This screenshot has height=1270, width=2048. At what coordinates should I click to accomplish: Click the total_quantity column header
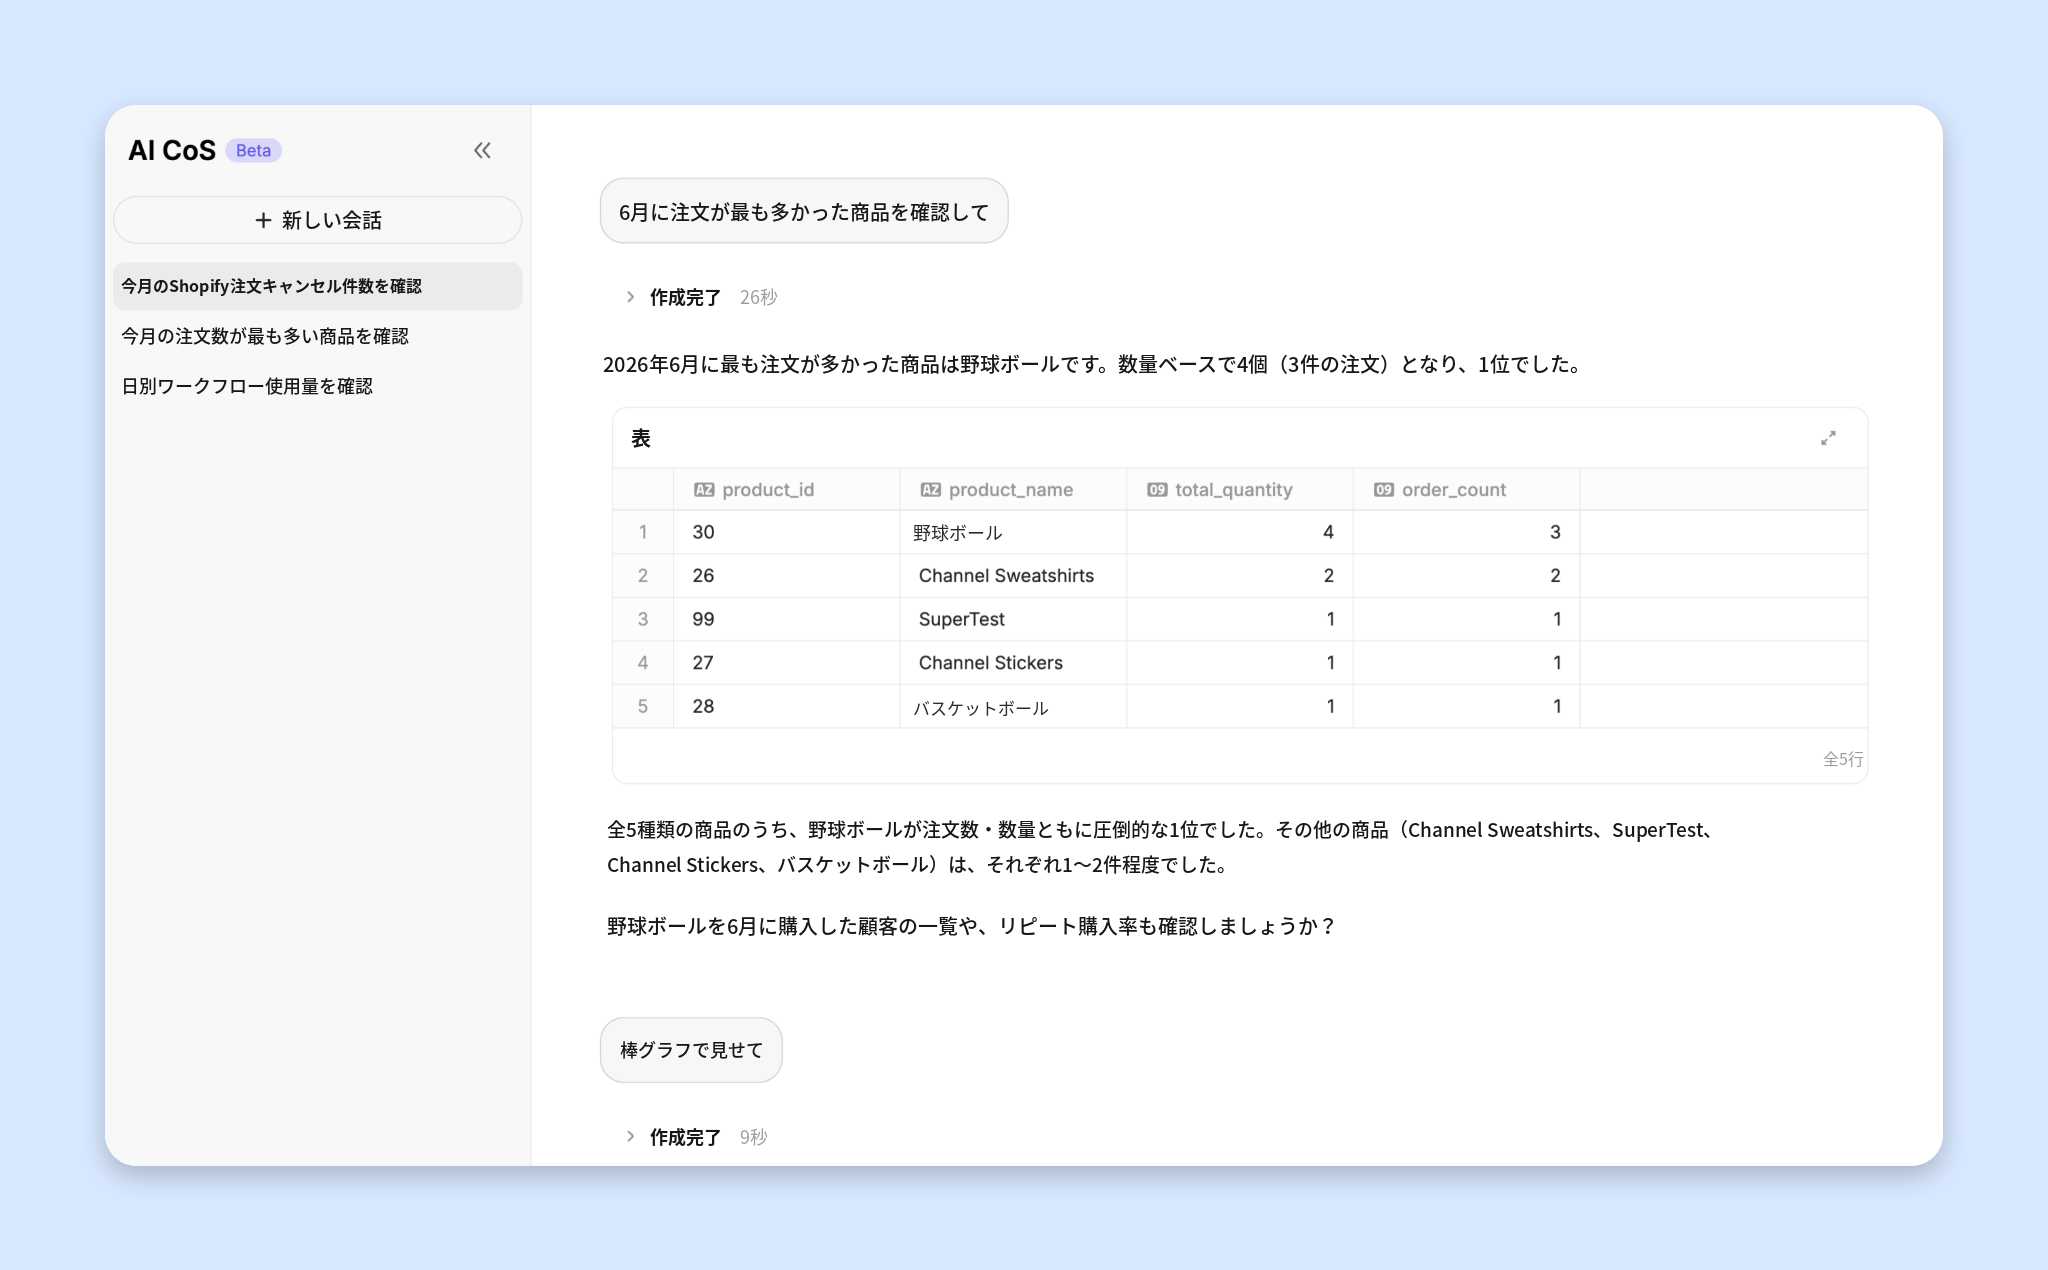pos(1240,490)
